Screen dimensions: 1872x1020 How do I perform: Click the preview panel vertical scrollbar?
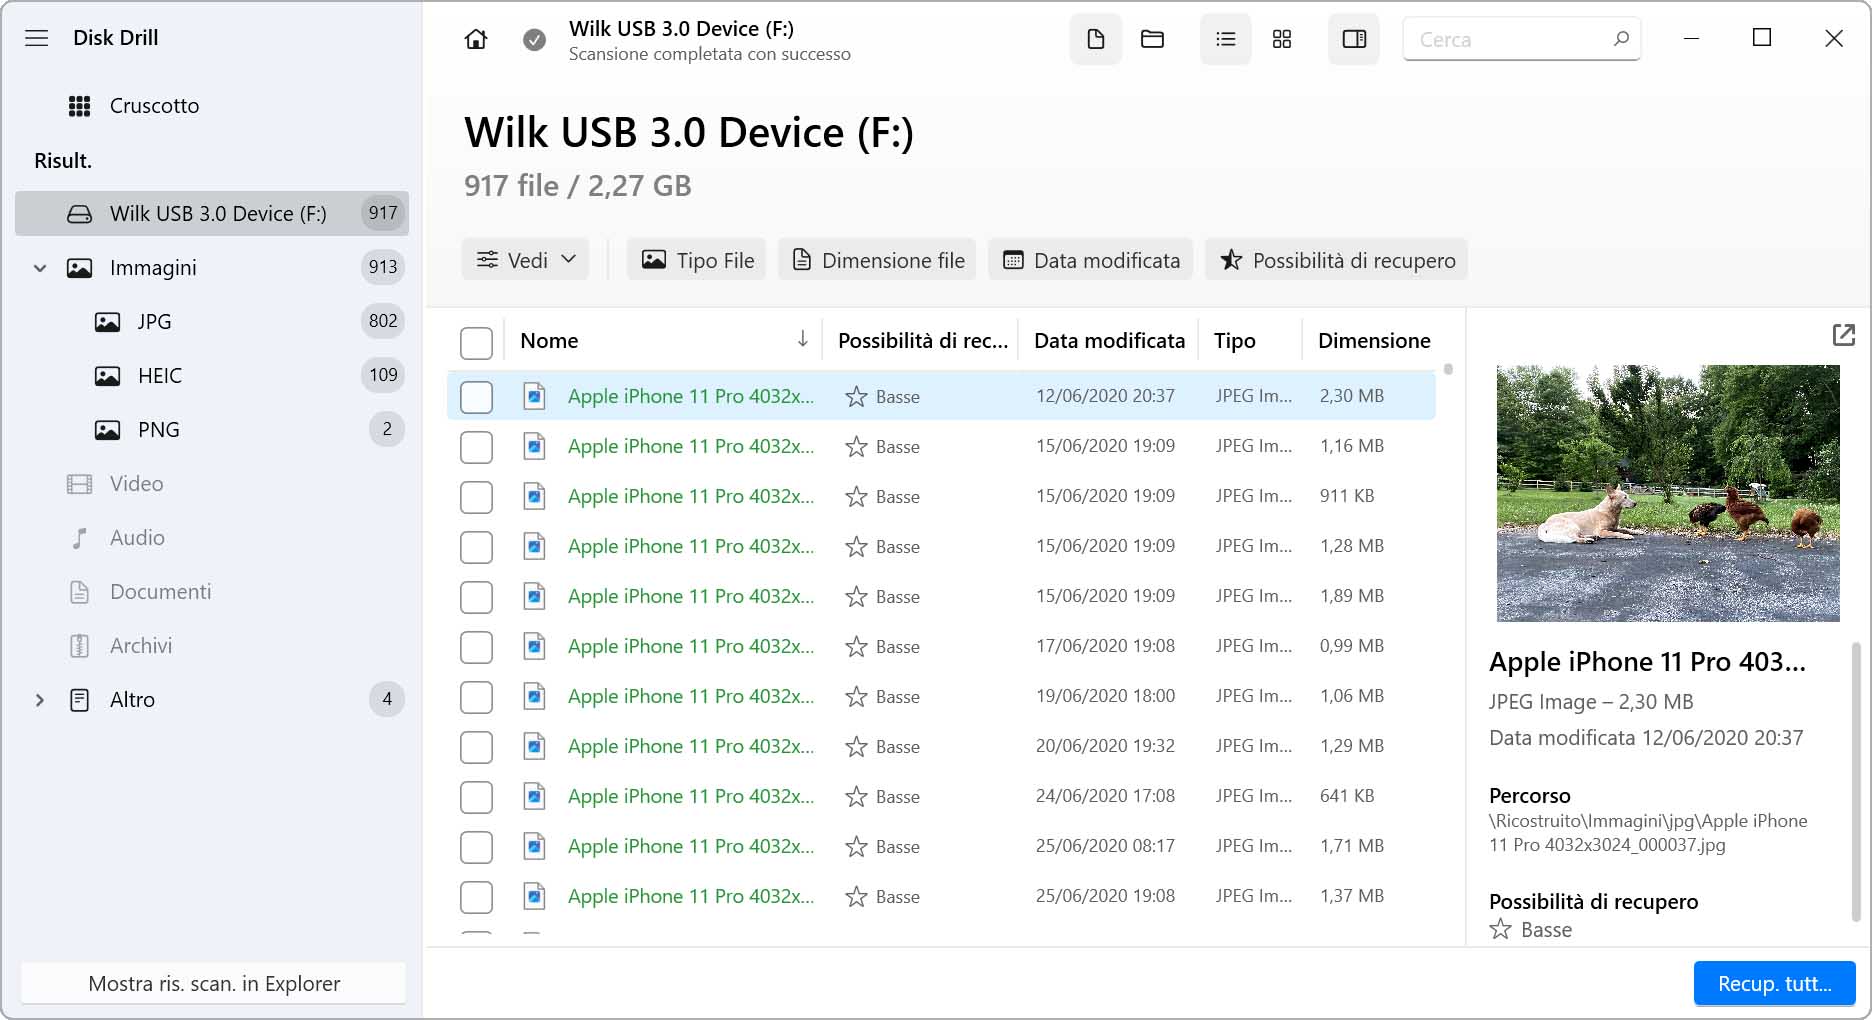click(x=1857, y=781)
